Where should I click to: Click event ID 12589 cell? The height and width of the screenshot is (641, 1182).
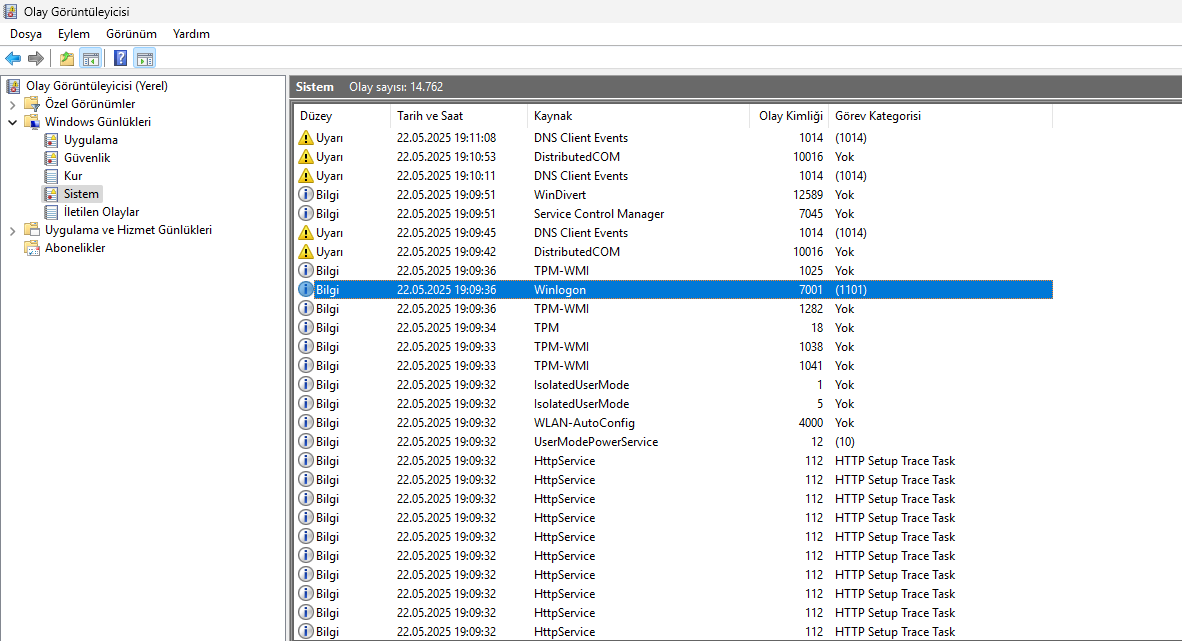pos(807,195)
